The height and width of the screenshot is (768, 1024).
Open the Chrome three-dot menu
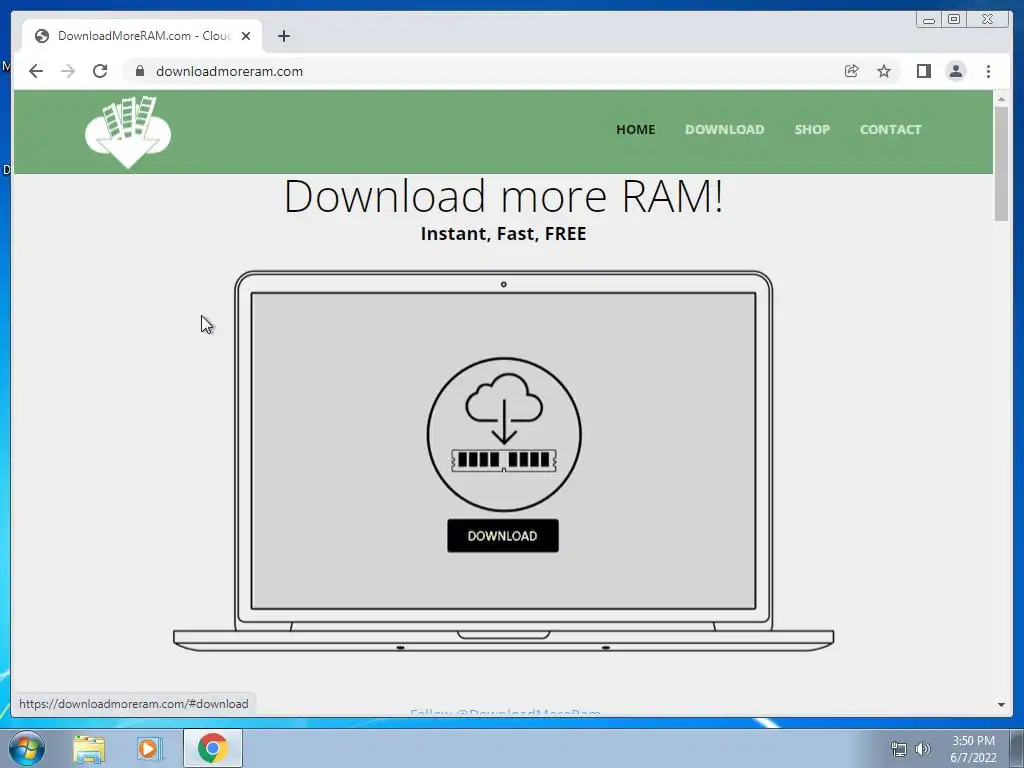click(x=988, y=71)
